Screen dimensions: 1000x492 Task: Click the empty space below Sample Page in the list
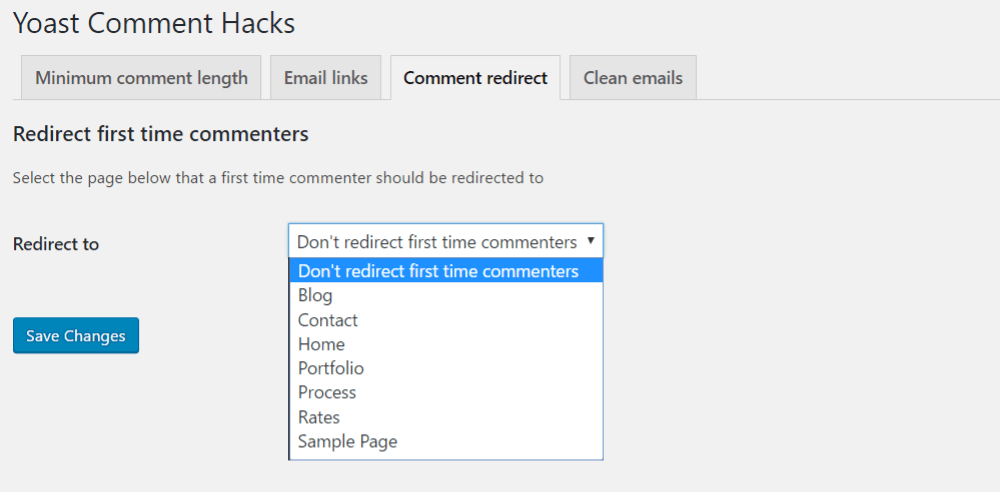[446, 456]
